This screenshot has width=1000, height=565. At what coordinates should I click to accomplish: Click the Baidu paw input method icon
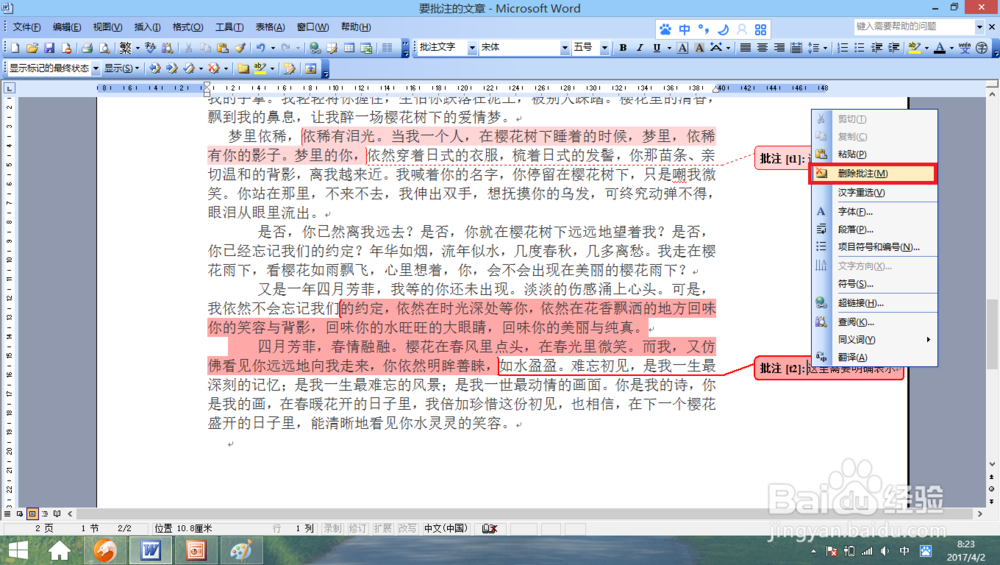(665, 29)
